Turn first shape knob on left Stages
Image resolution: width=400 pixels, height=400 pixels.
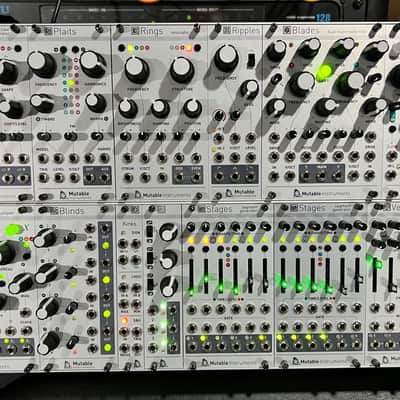(191, 227)
